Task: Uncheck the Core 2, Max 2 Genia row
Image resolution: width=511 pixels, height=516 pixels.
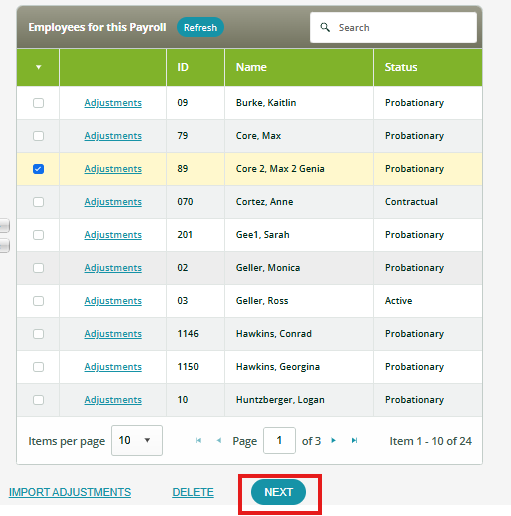Action: 38,169
